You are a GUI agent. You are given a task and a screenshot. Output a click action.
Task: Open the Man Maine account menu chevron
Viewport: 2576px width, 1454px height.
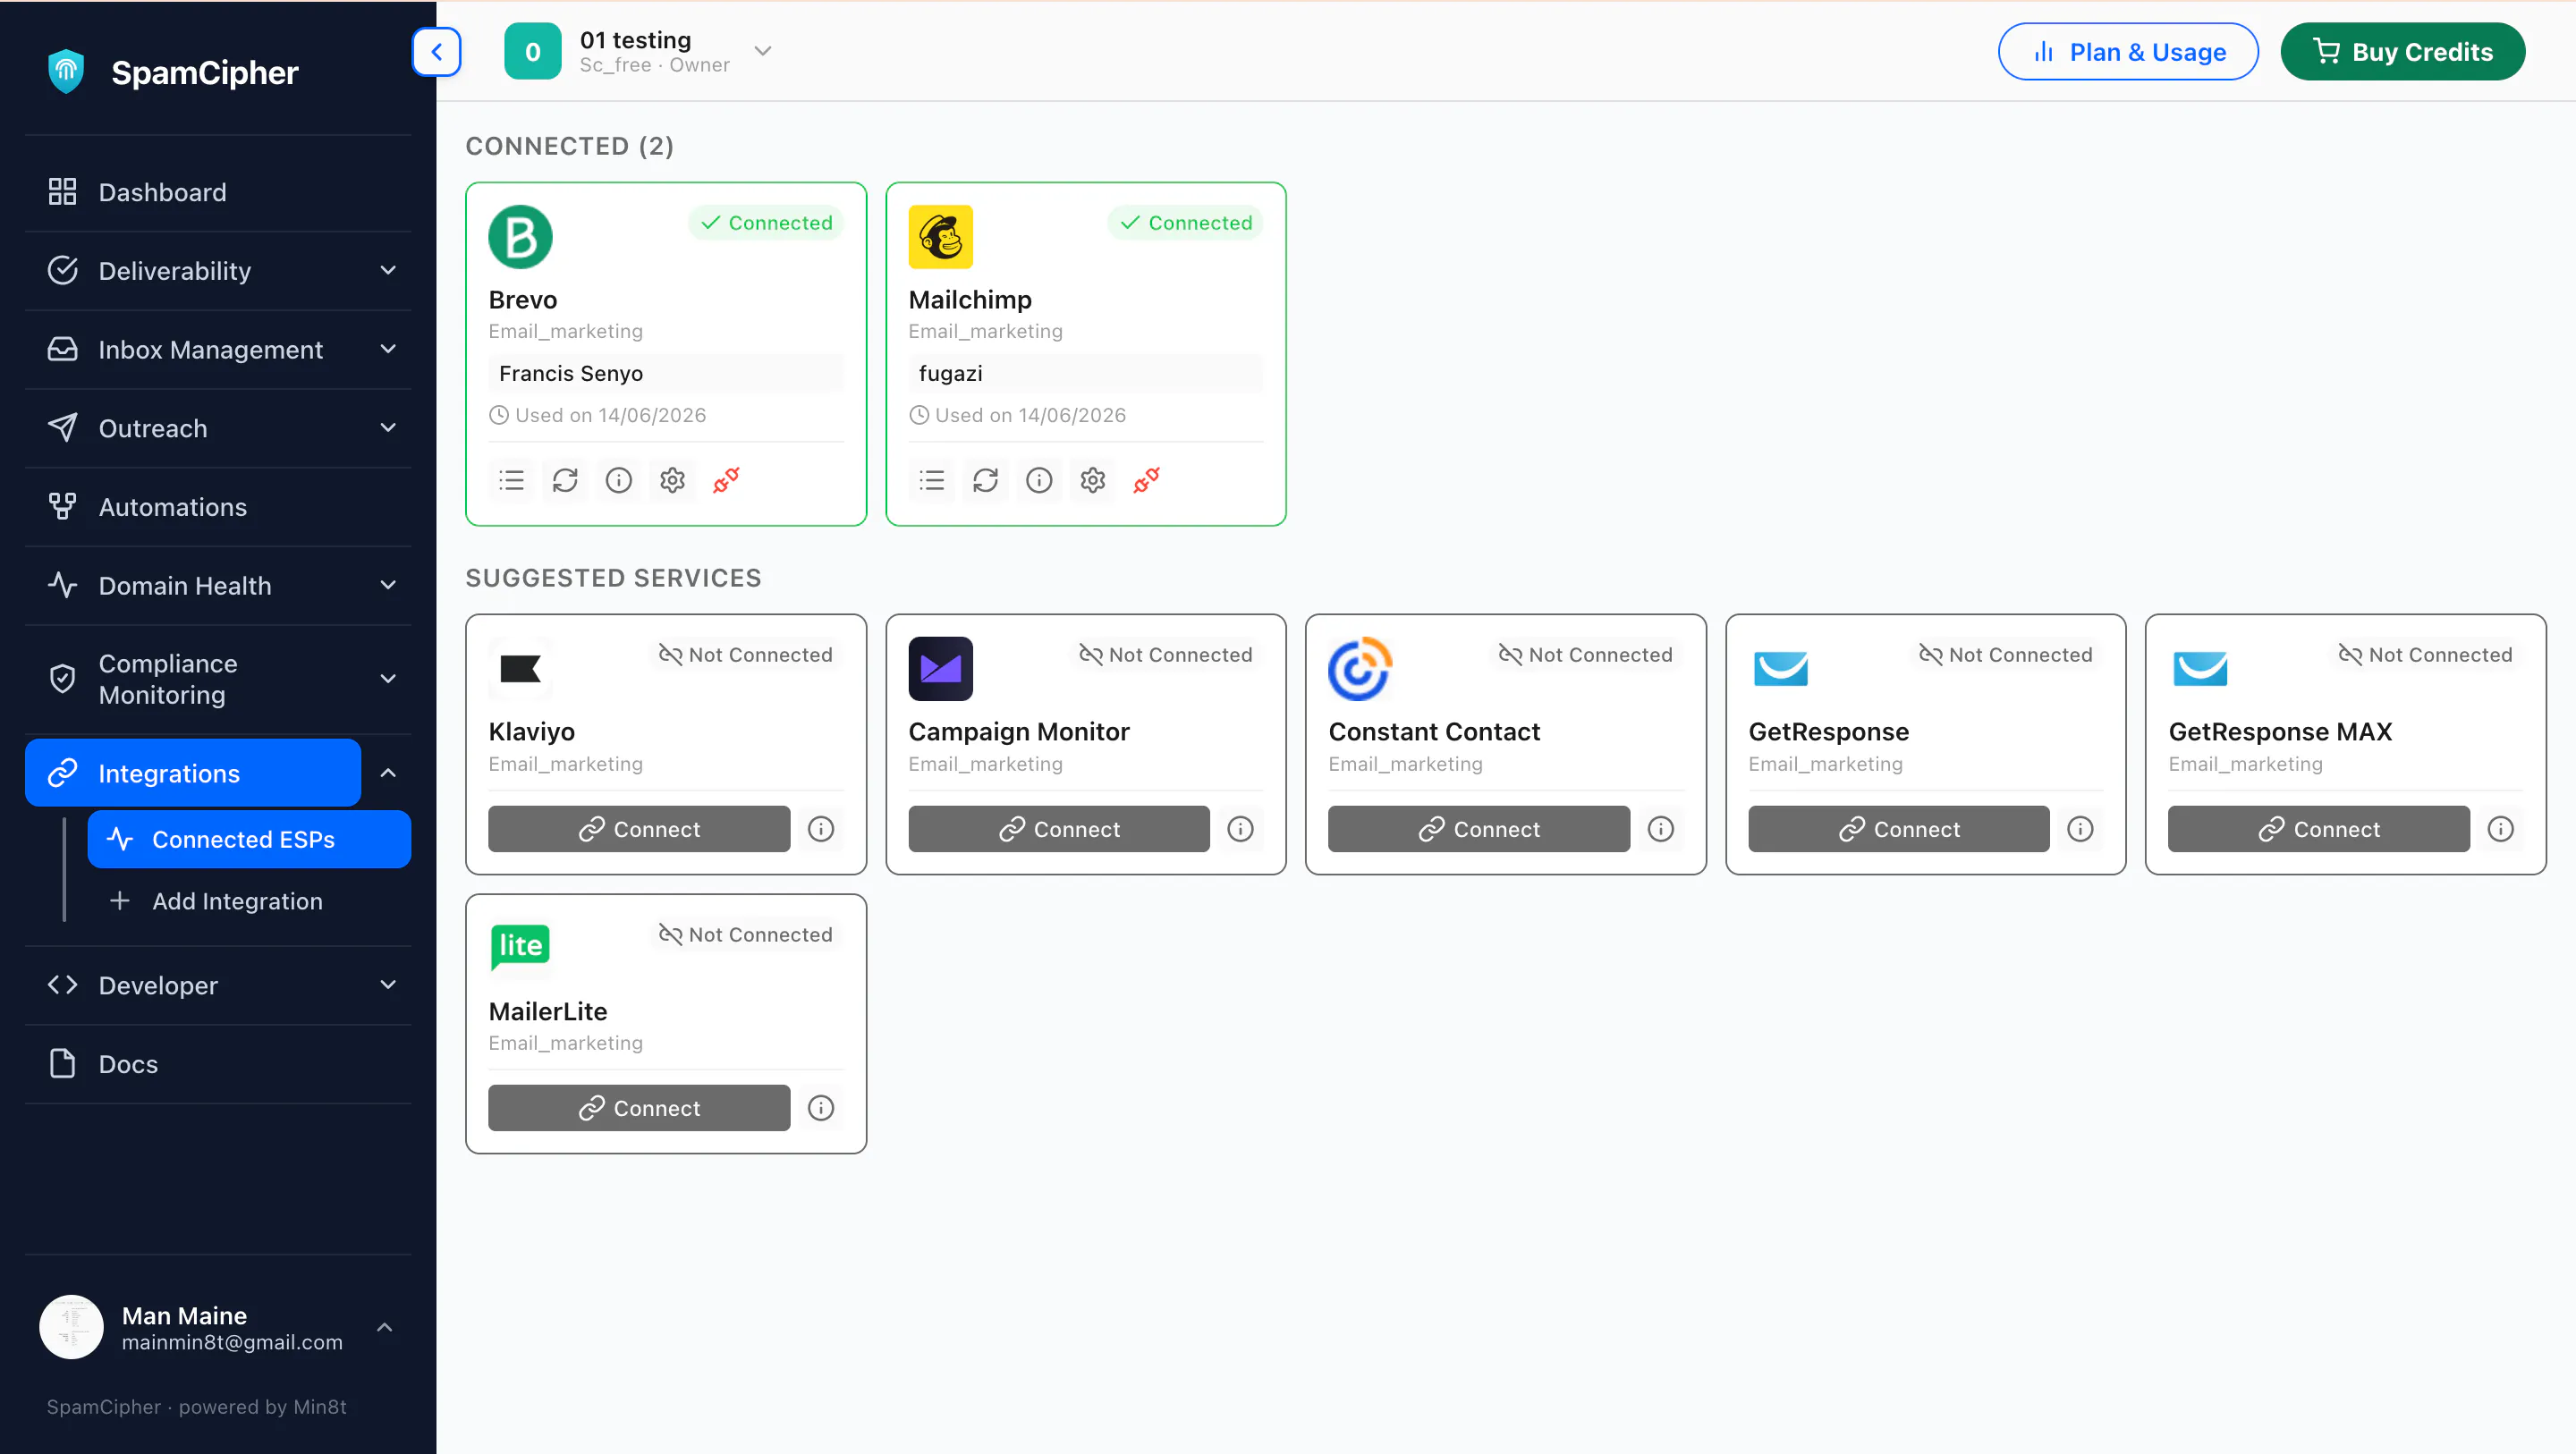tap(384, 1327)
